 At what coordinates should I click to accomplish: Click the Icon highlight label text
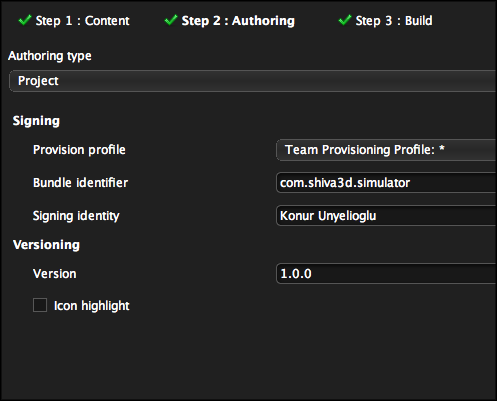[x=92, y=306]
